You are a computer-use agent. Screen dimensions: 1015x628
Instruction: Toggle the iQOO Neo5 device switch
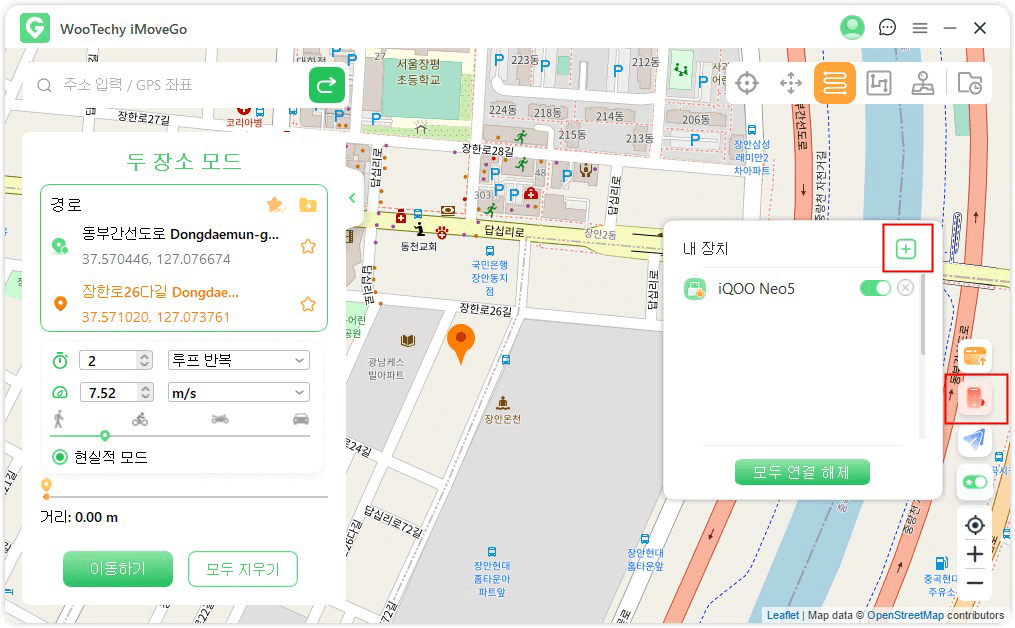point(875,288)
